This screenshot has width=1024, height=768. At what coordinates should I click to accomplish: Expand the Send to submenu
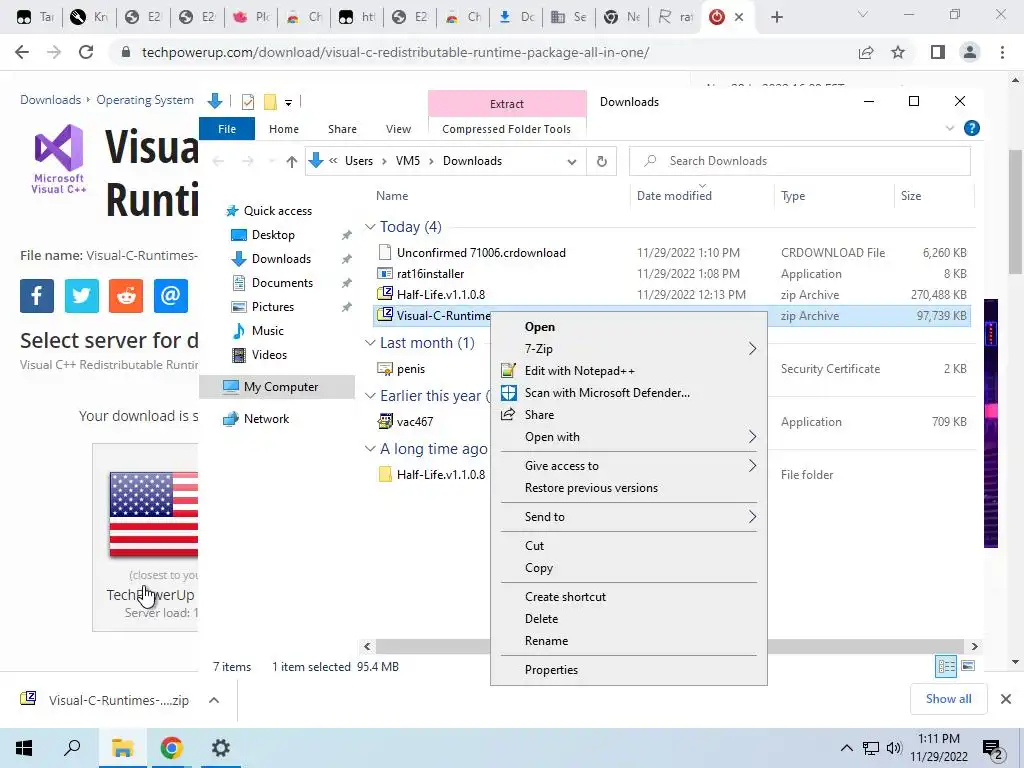click(x=628, y=517)
